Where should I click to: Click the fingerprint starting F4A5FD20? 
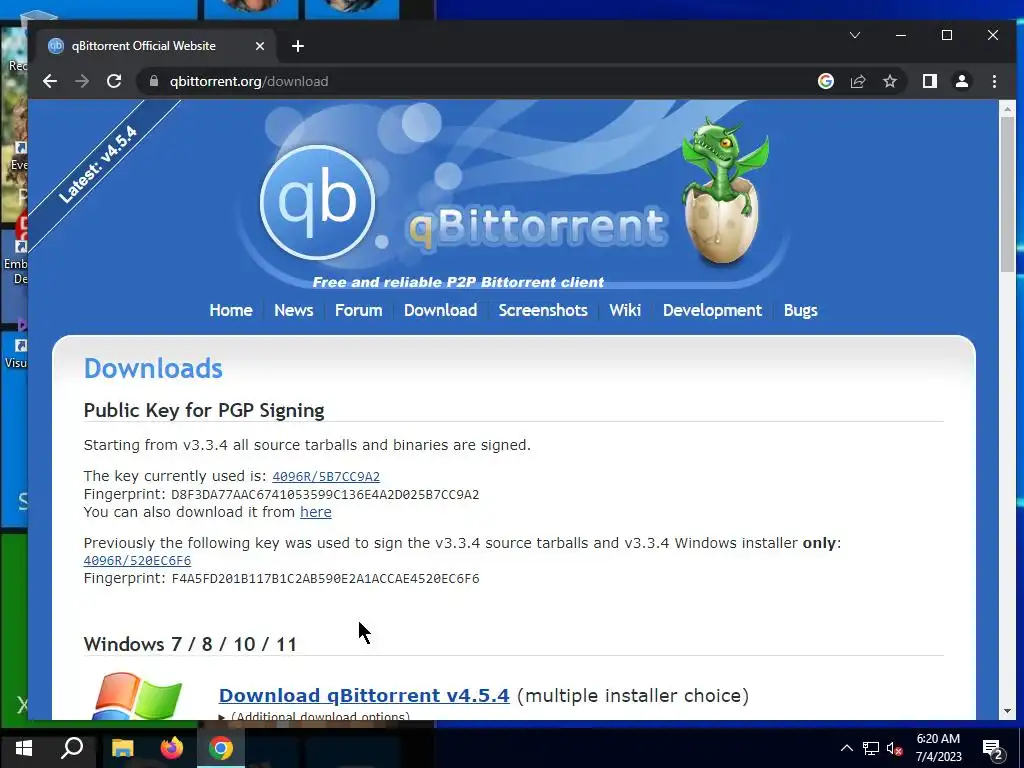coord(325,579)
